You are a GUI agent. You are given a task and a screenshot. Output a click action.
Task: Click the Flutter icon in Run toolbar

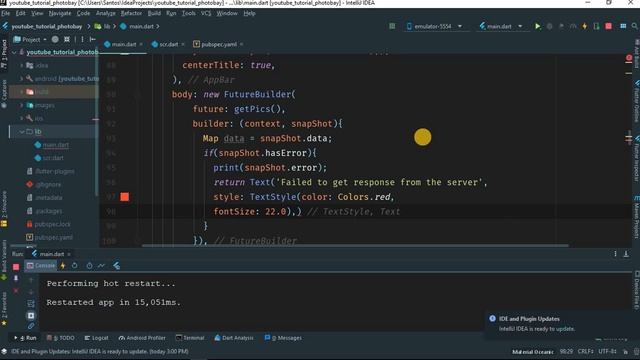(117, 266)
